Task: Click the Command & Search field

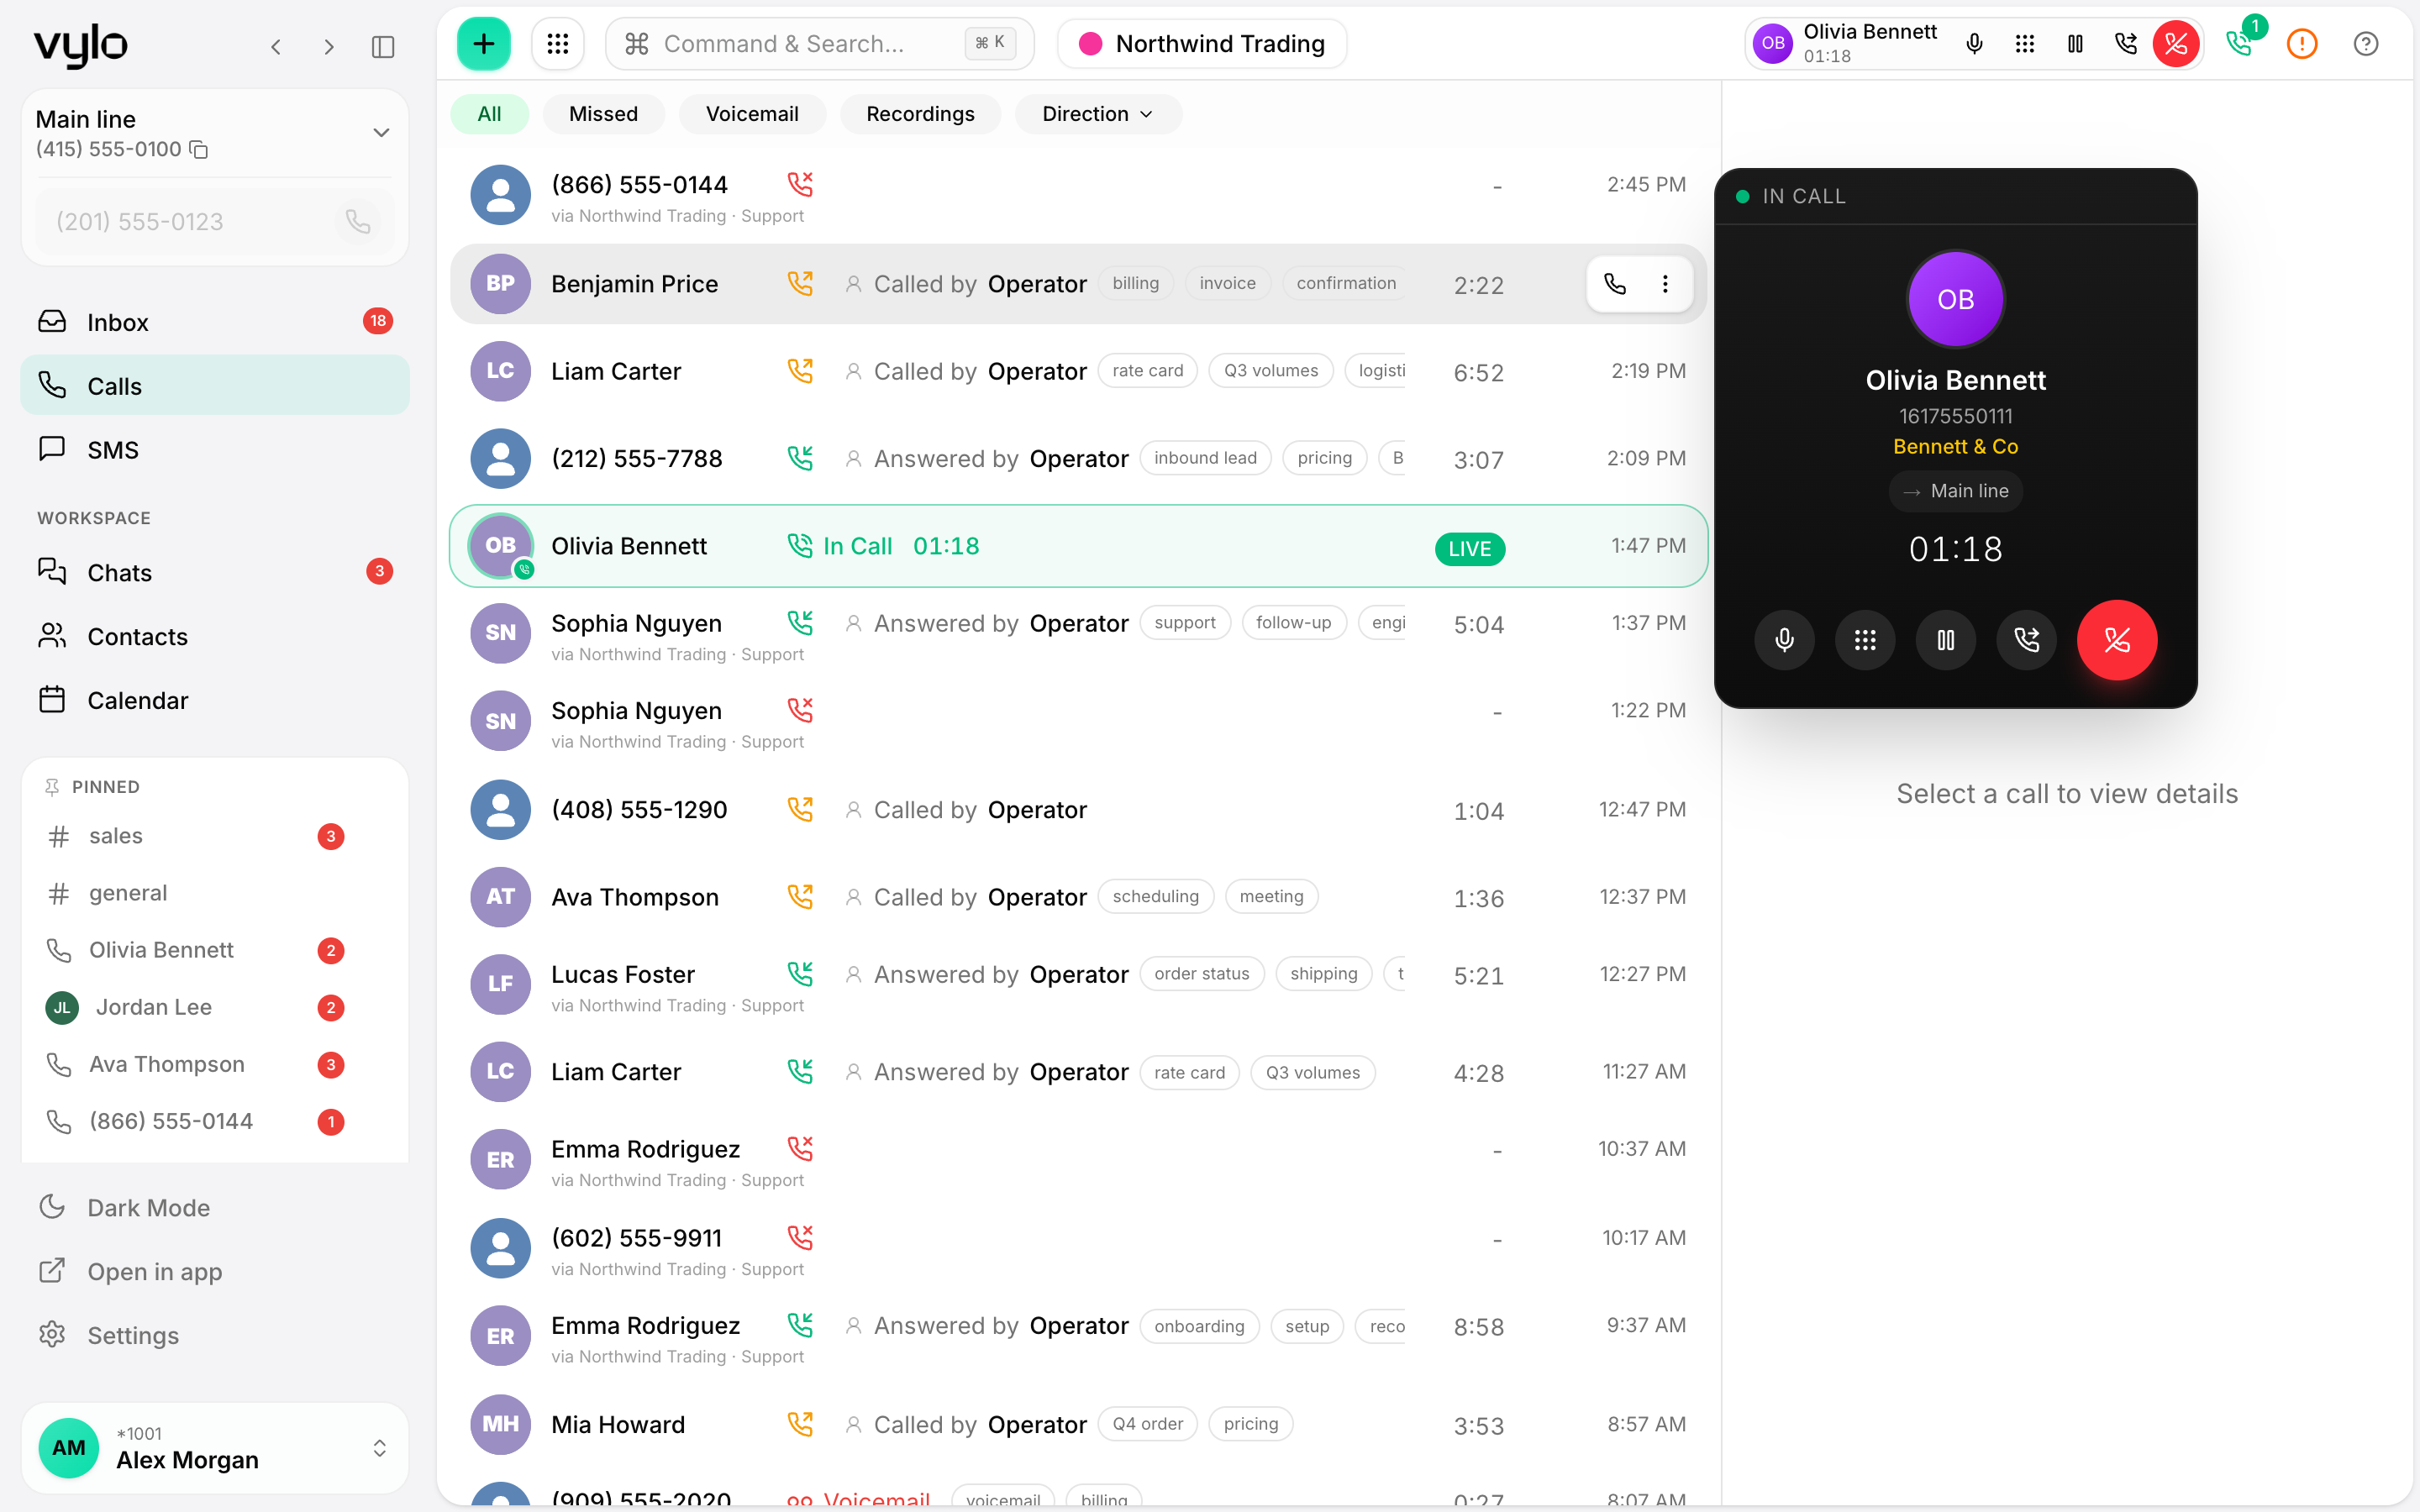Action: [819, 44]
